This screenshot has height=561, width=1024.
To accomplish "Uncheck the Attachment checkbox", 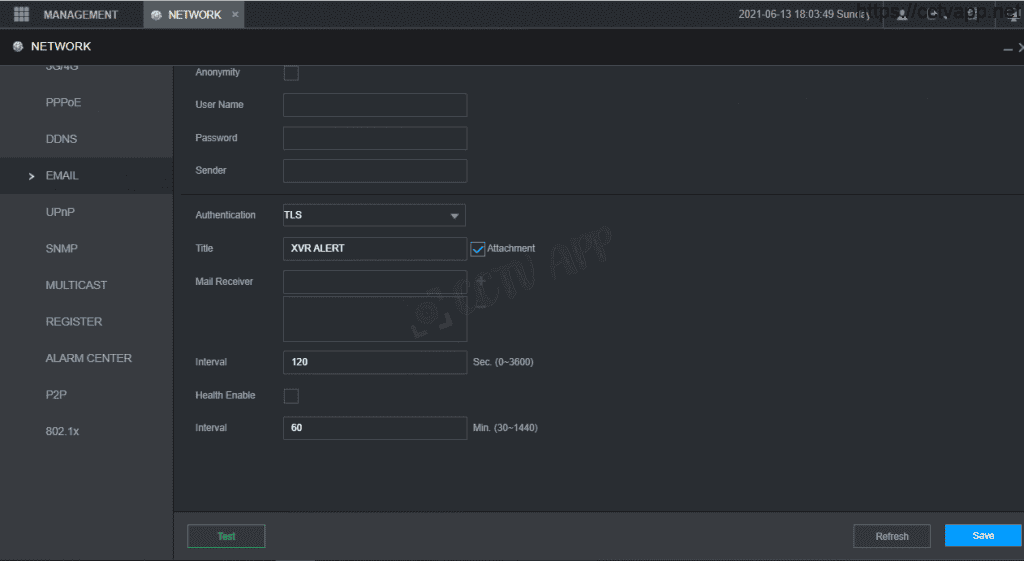I will (478, 249).
